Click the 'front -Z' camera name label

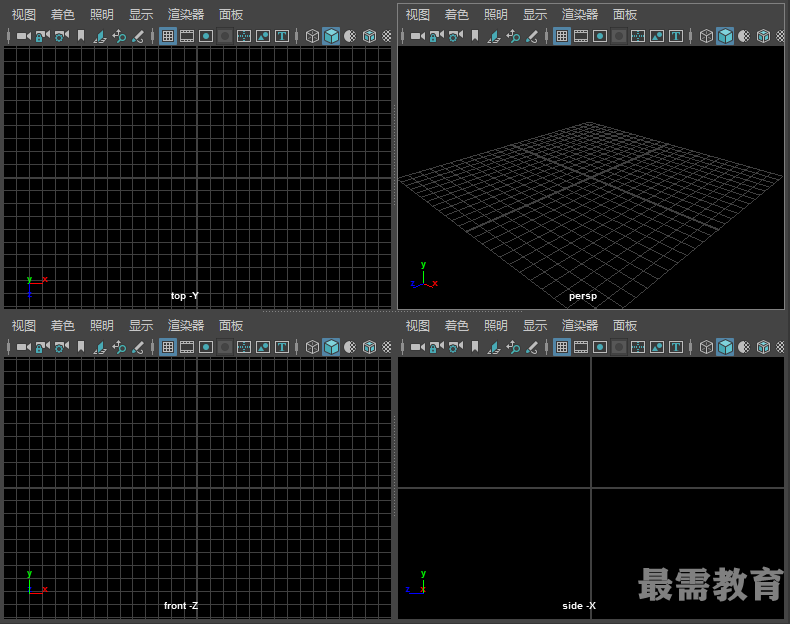(x=181, y=606)
